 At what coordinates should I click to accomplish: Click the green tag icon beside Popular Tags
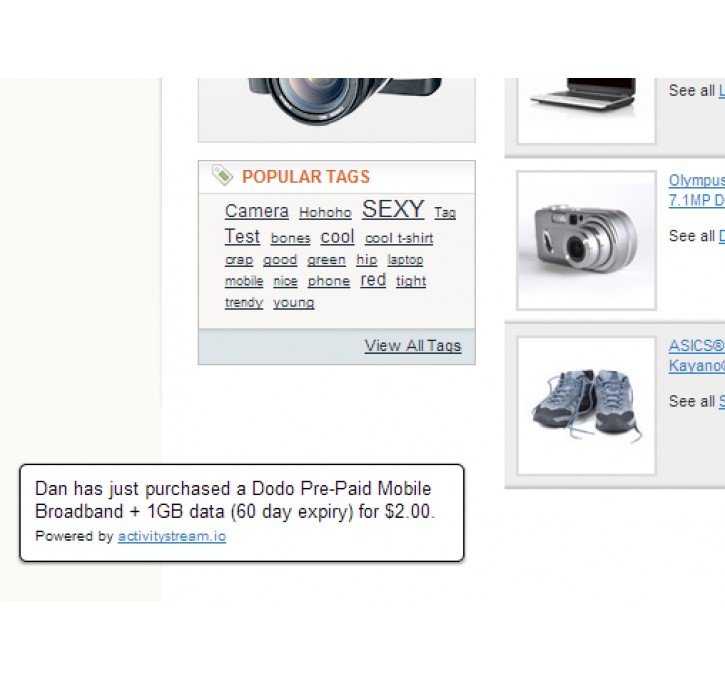(222, 176)
